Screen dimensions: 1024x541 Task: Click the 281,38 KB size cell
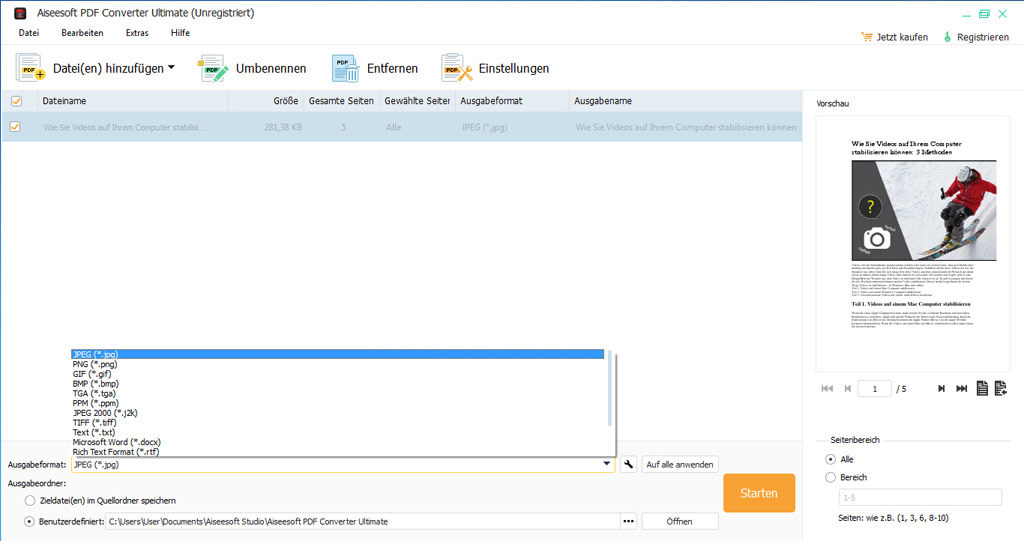tap(283, 127)
